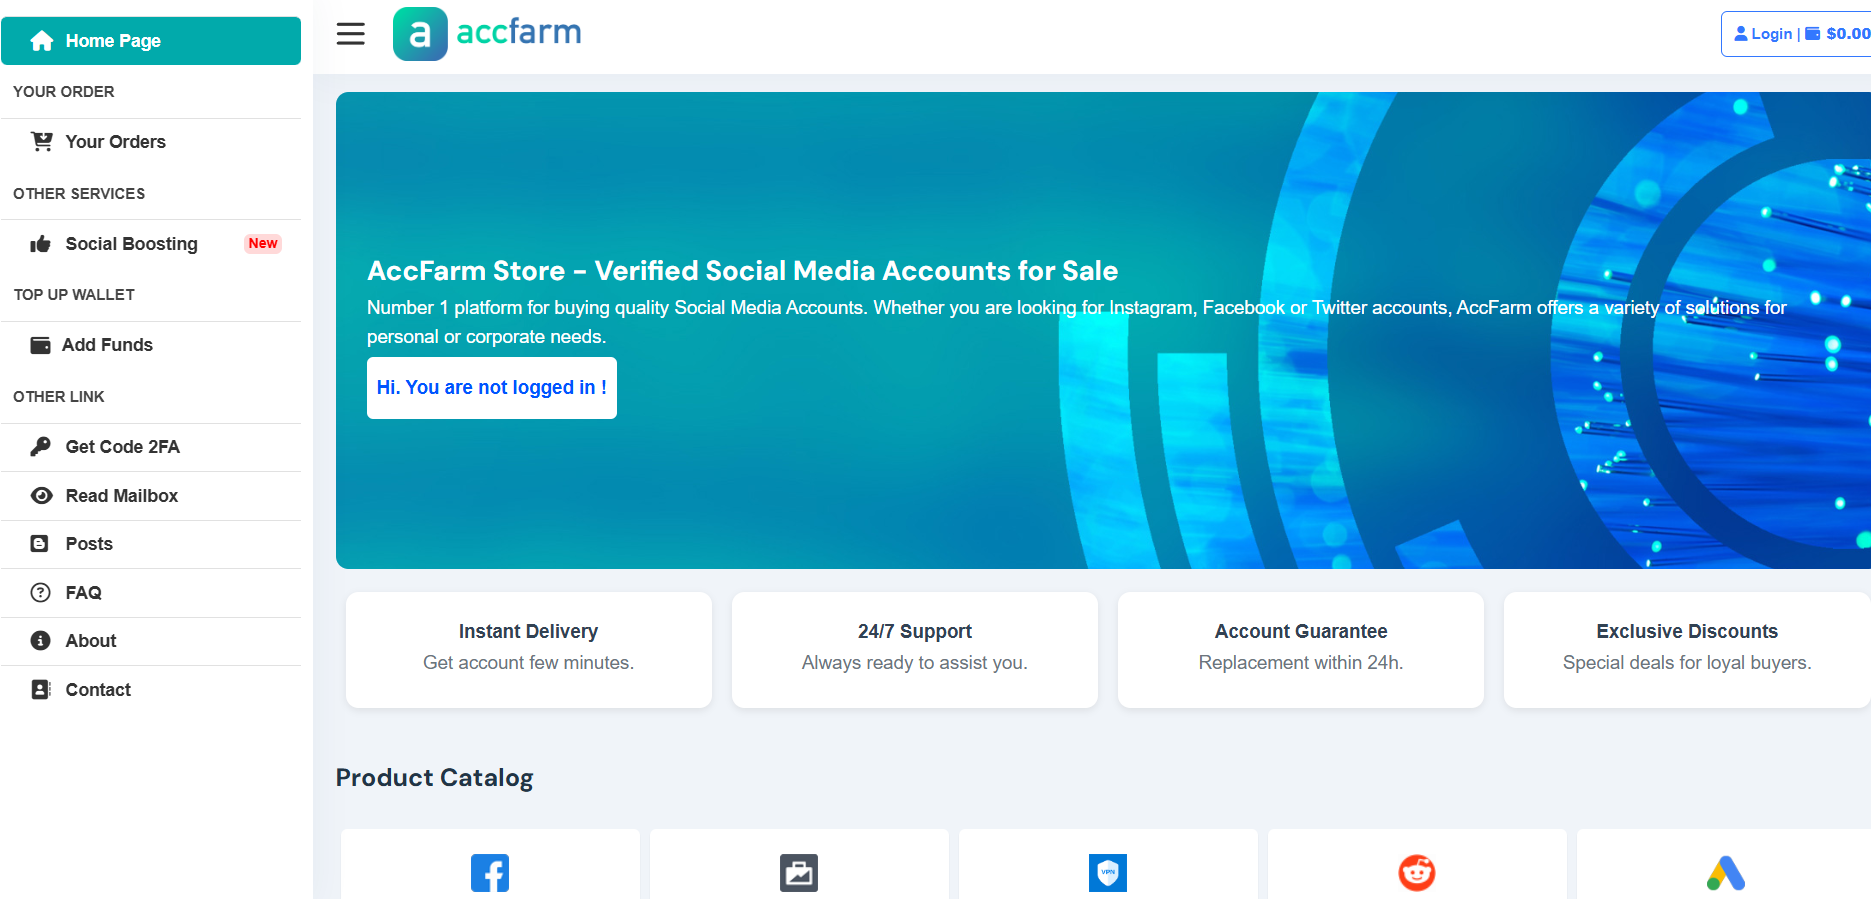
Task: Select the VPN shield product category
Action: 1107,872
